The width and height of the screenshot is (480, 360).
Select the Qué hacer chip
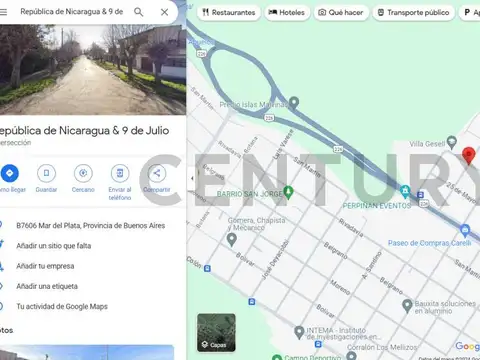tap(341, 13)
